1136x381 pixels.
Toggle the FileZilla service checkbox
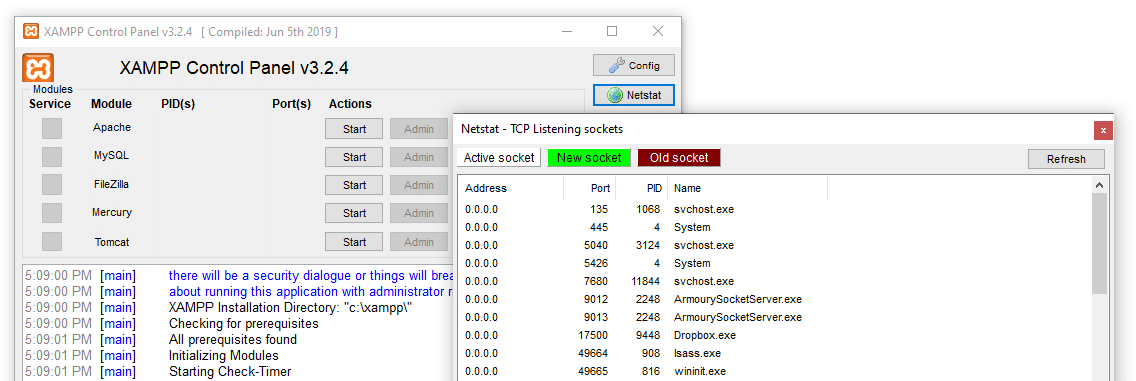coord(52,185)
